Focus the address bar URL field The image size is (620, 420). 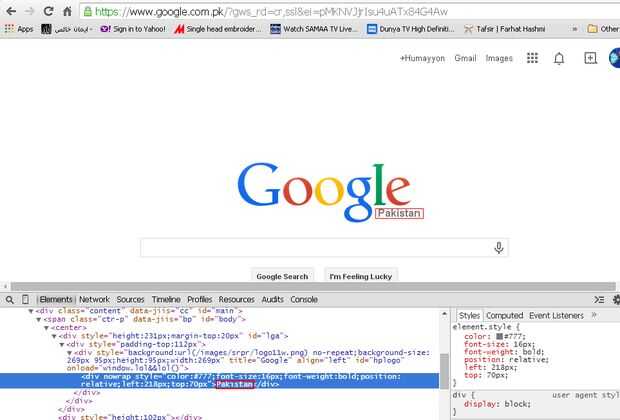pyautogui.click(x=350, y=12)
